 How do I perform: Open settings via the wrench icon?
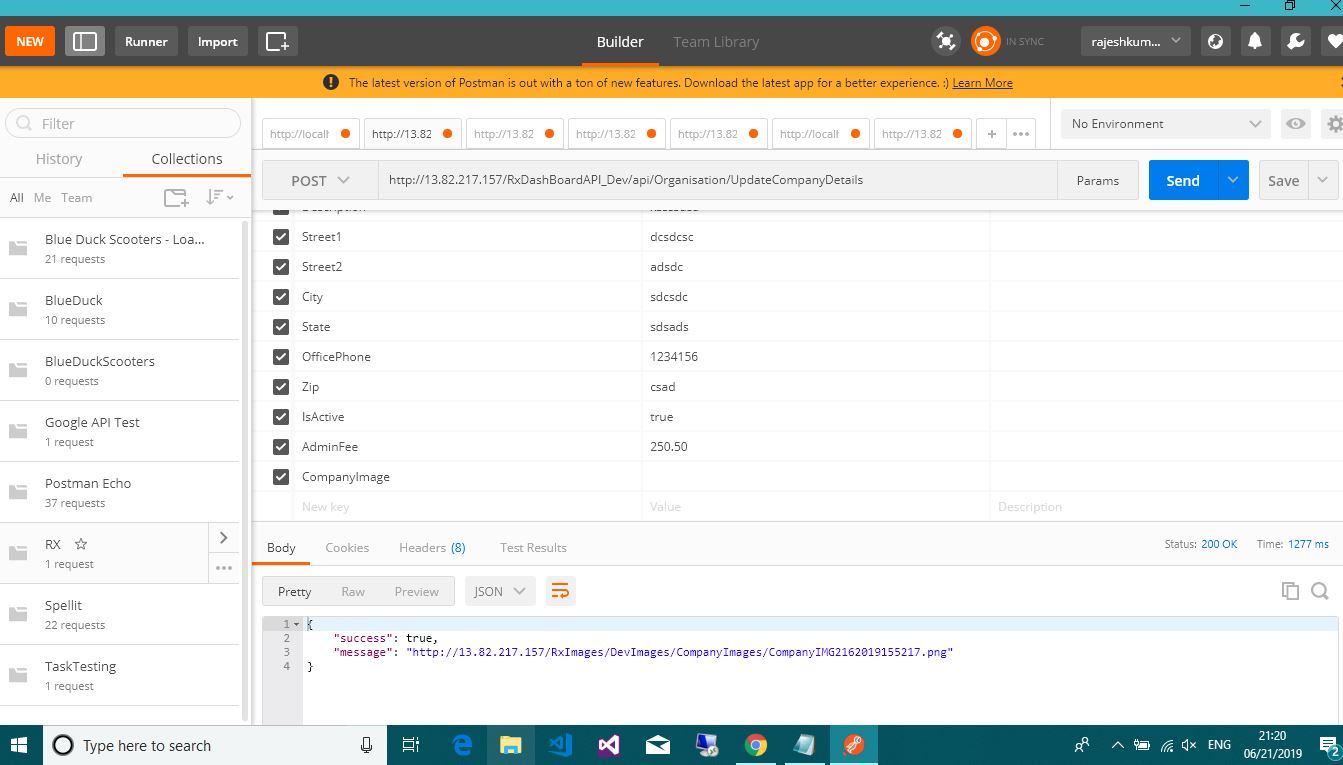pos(1295,42)
